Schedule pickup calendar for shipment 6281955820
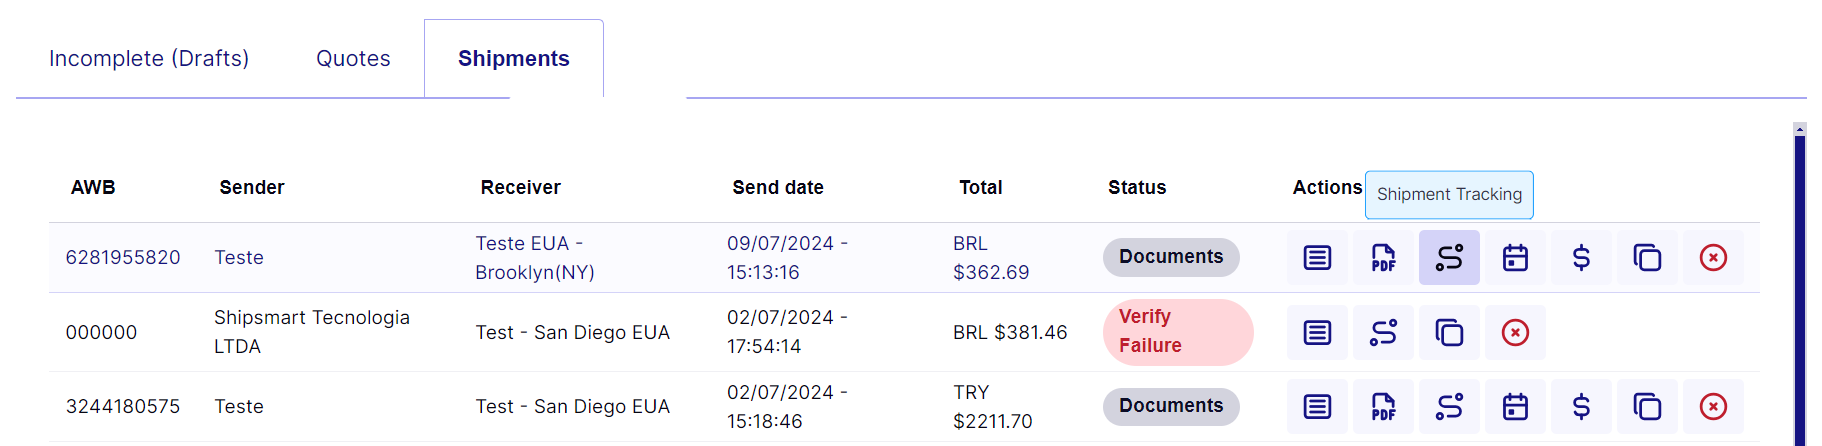This screenshot has width=1822, height=446. coord(1515,258)
